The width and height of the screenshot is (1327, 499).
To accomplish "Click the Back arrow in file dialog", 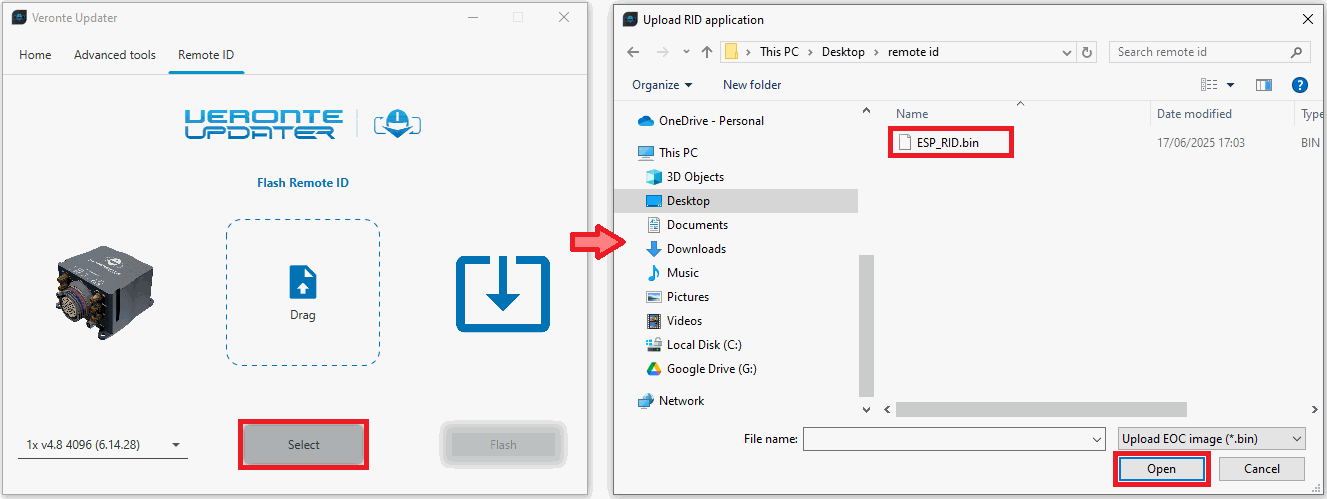I will click(x=633, y=52).
